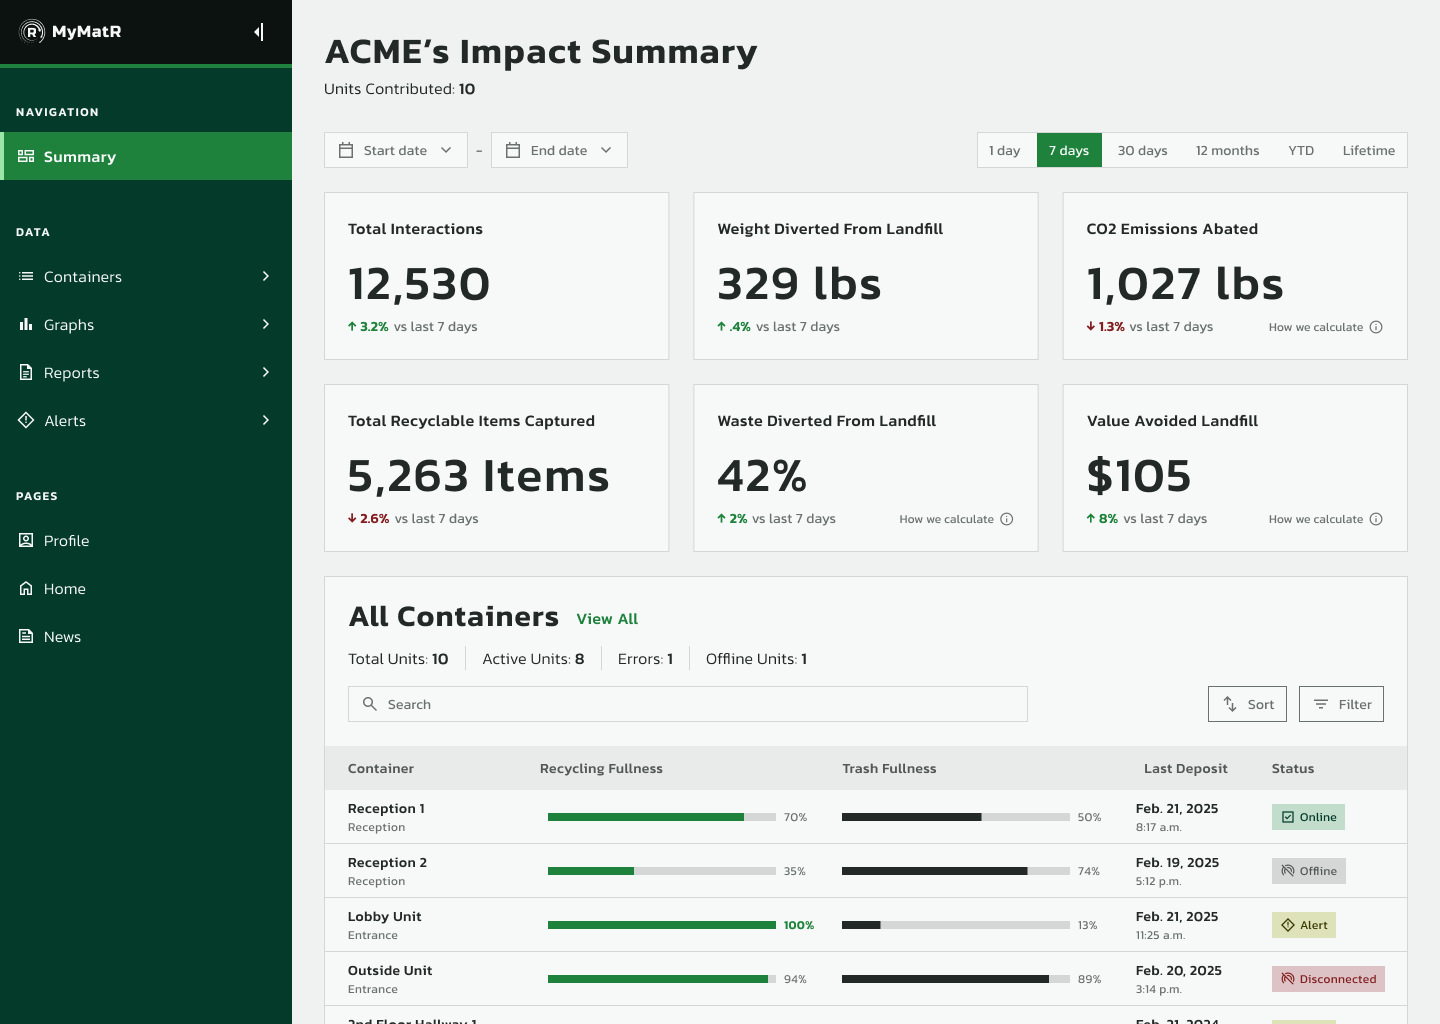
Task: Open the End date dropdown
Action: pyautogui.click(x=559, y=150)
